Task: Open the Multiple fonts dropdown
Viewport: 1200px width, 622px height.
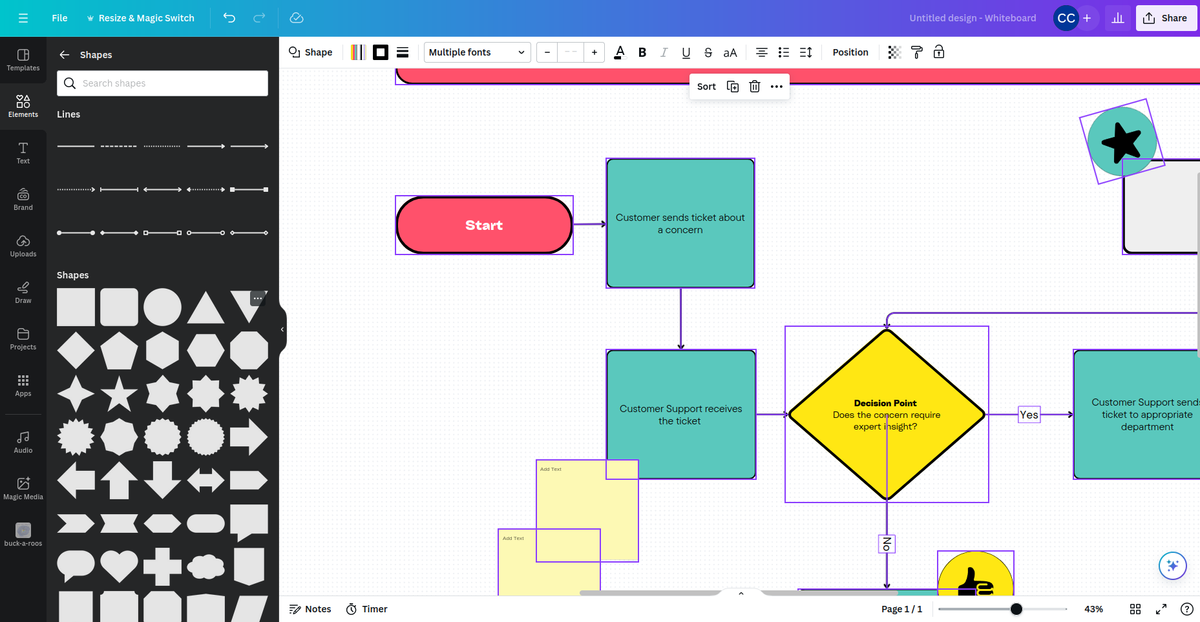Action: (x=477, y=52)
